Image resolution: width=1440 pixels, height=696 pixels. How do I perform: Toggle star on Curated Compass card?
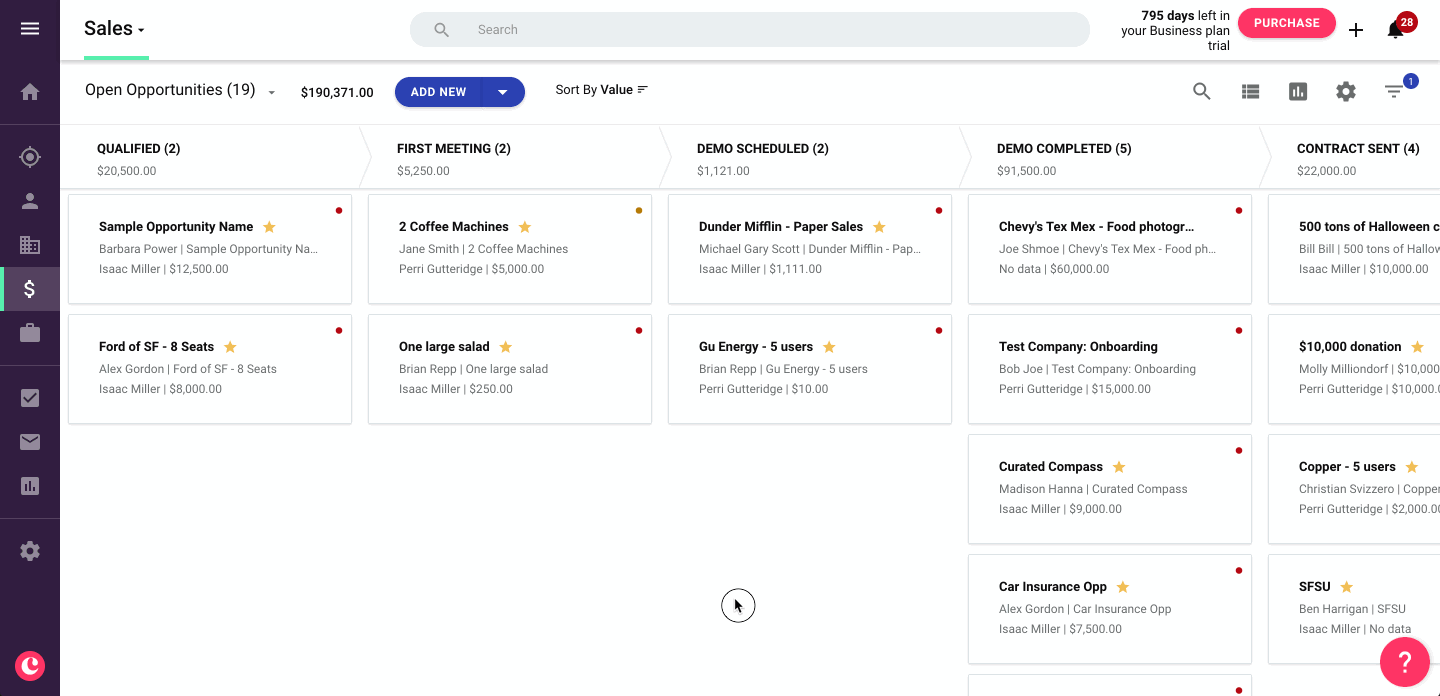pyautogui.click(x=1119, y=467)
